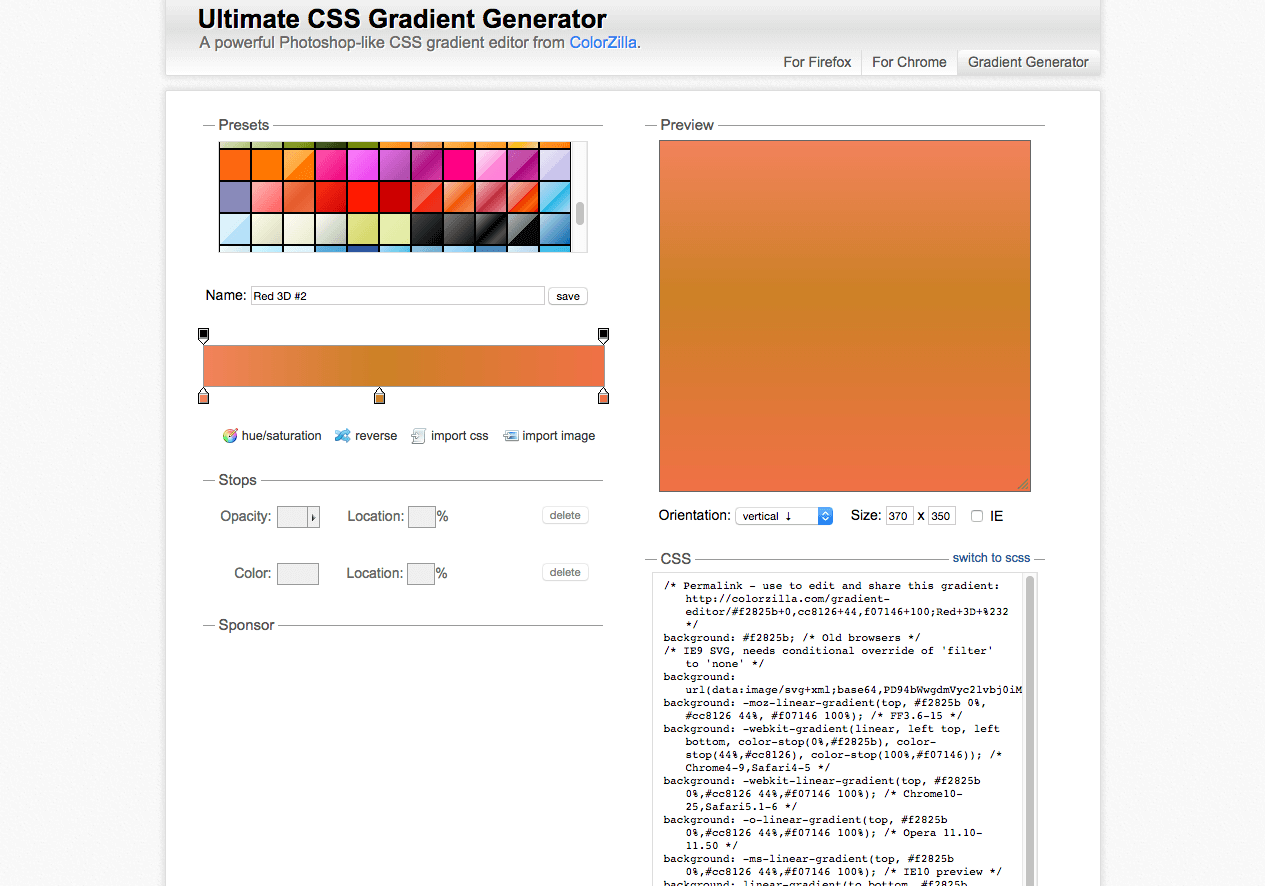The height and width of the screenshot is (886, 1265).
Task: Open the ColorZilla link
Action: coord(602,42)
